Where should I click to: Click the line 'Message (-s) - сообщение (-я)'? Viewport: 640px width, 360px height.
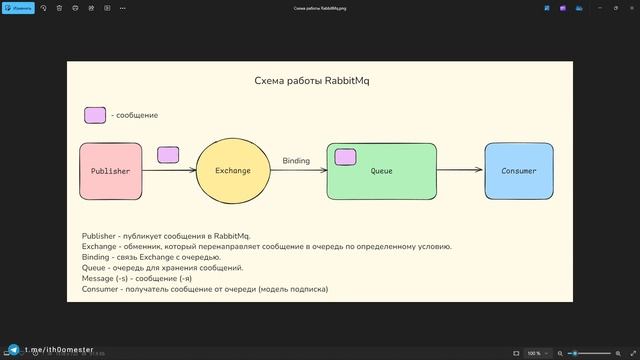[137, 278]
